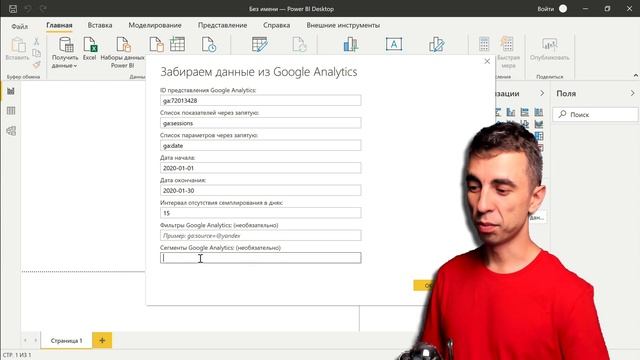Click the Google Analytics segments field
640x360 pixels.
click(x=260, y=258)
